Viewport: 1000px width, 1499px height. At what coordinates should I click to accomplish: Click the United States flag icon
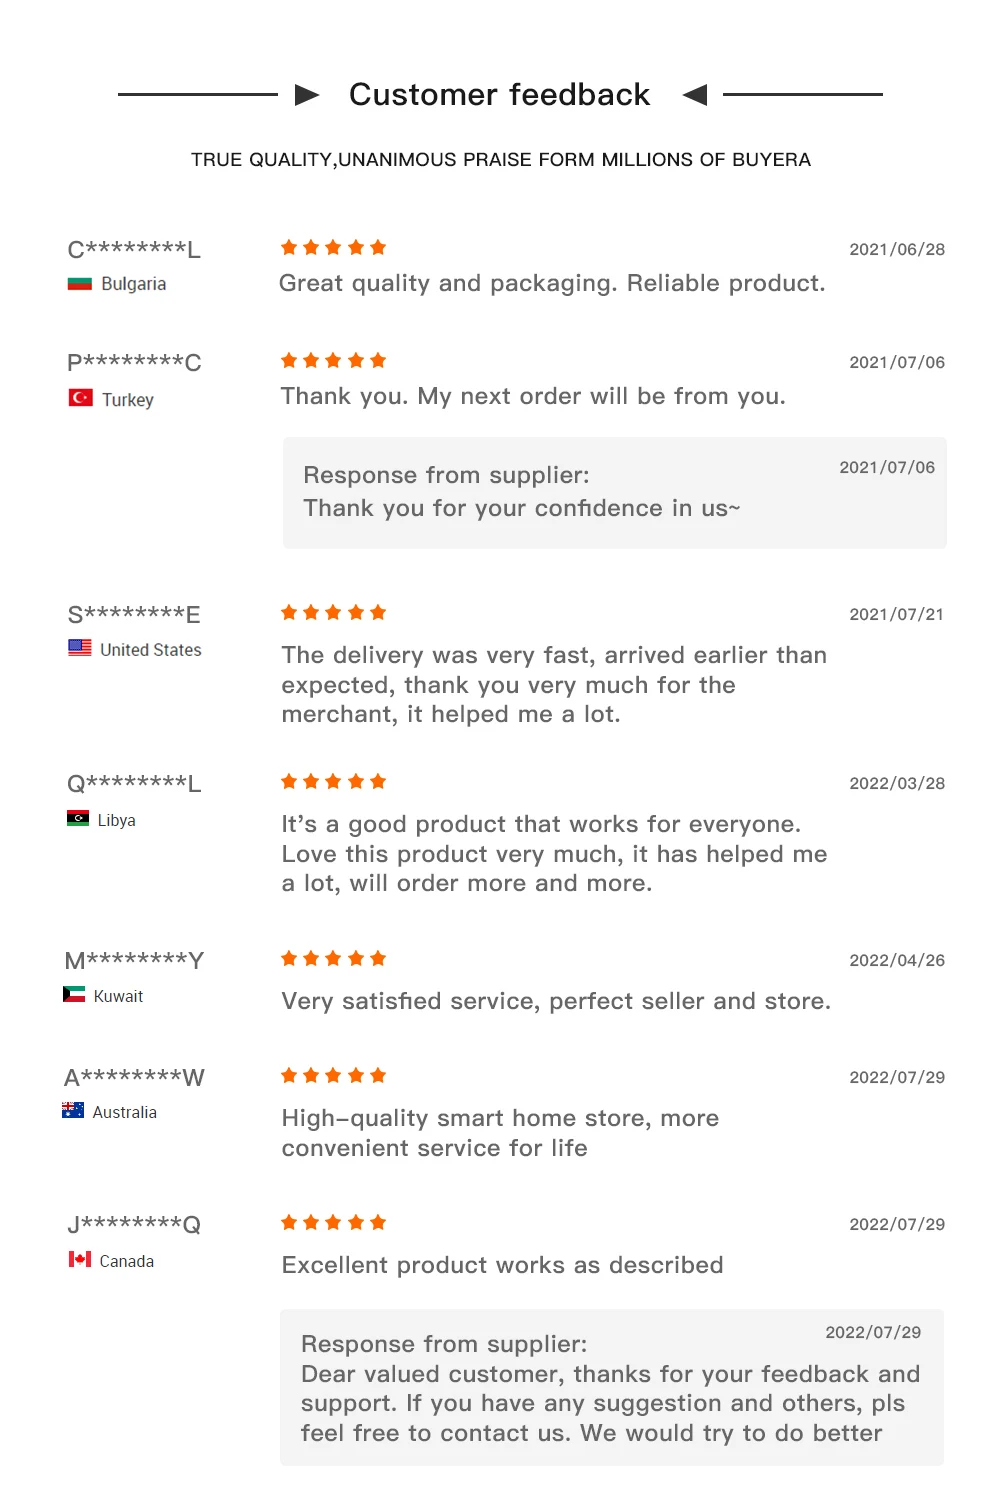click(x=80, y=648)
